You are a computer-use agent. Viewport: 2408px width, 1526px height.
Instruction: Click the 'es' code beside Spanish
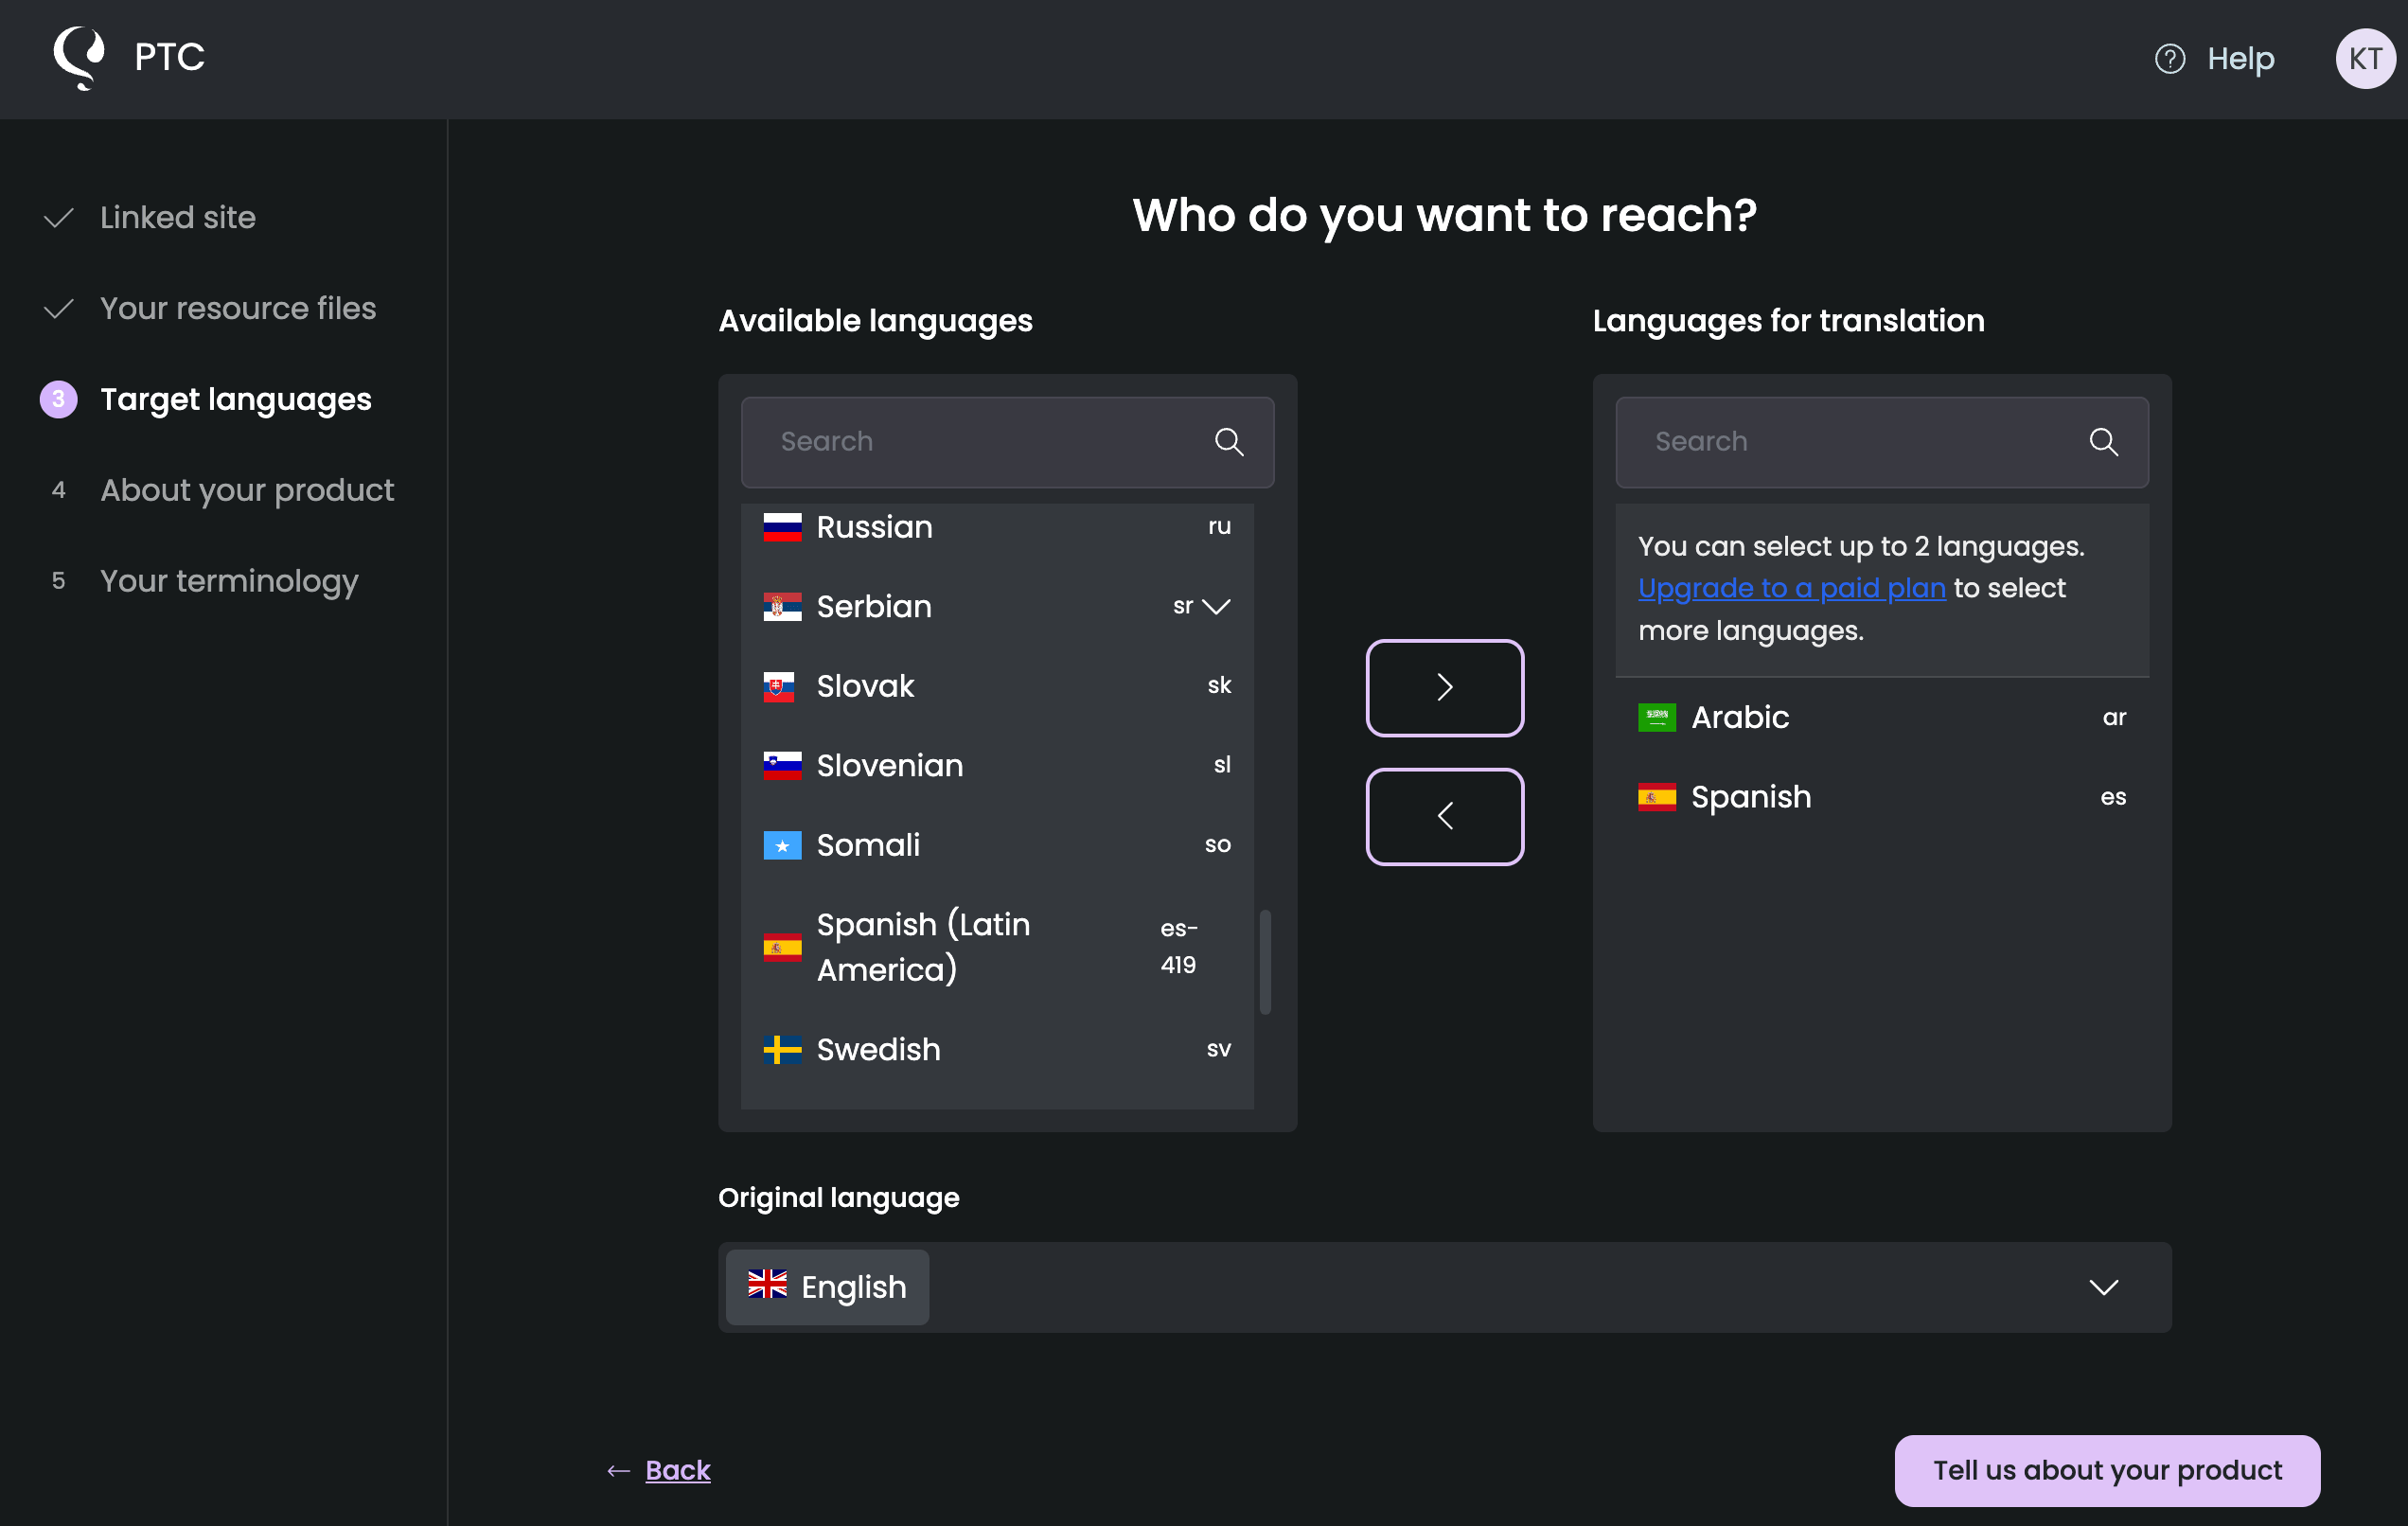click(x=2113, y=798)
